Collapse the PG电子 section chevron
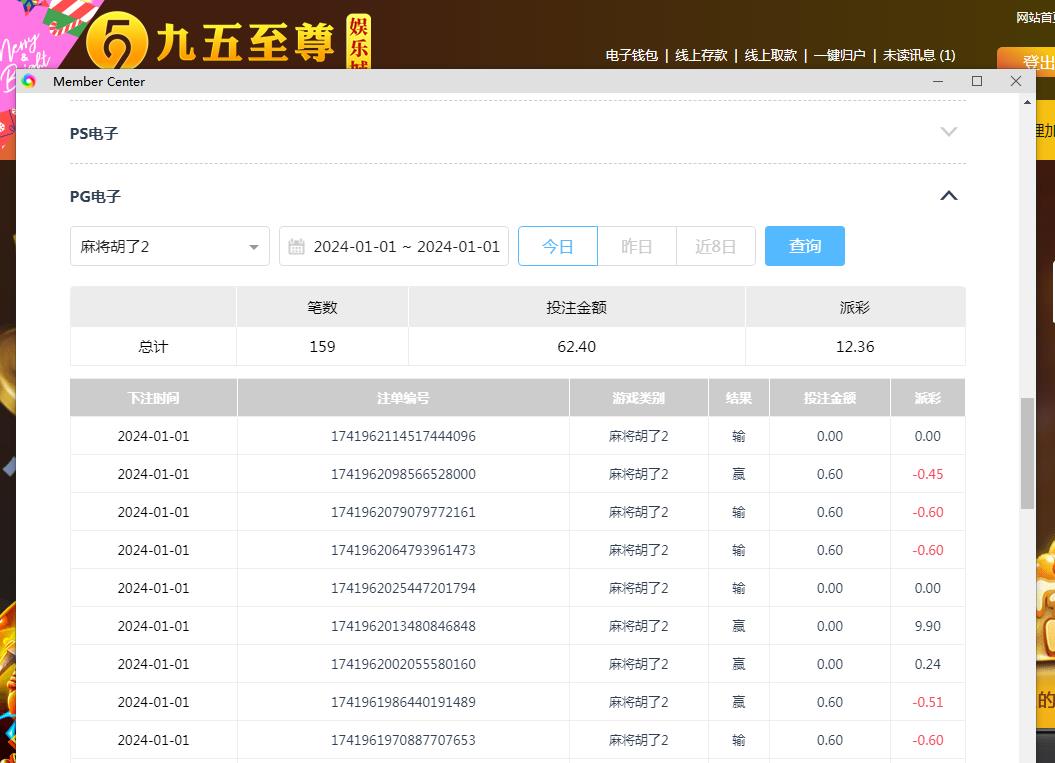Viewport: 1055px width, 763px height. click(949, 196)
